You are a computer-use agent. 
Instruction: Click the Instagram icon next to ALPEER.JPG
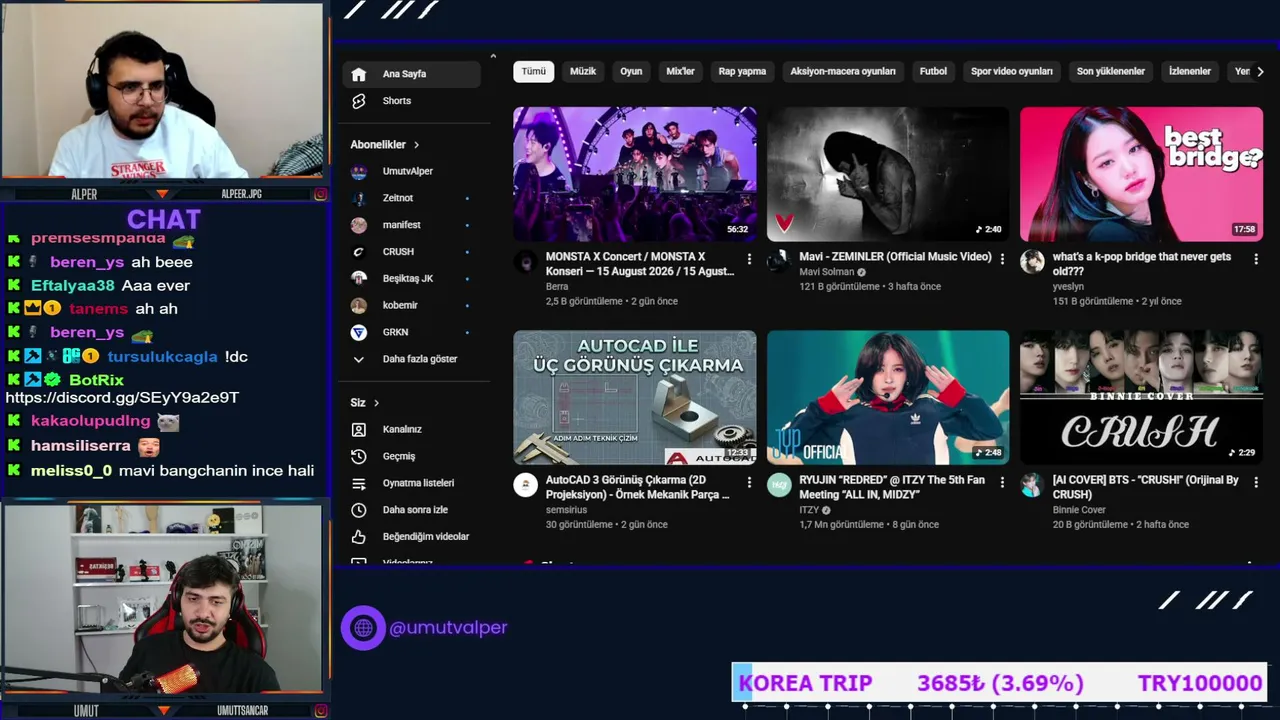pyautogui.click(x=321, y=194)
